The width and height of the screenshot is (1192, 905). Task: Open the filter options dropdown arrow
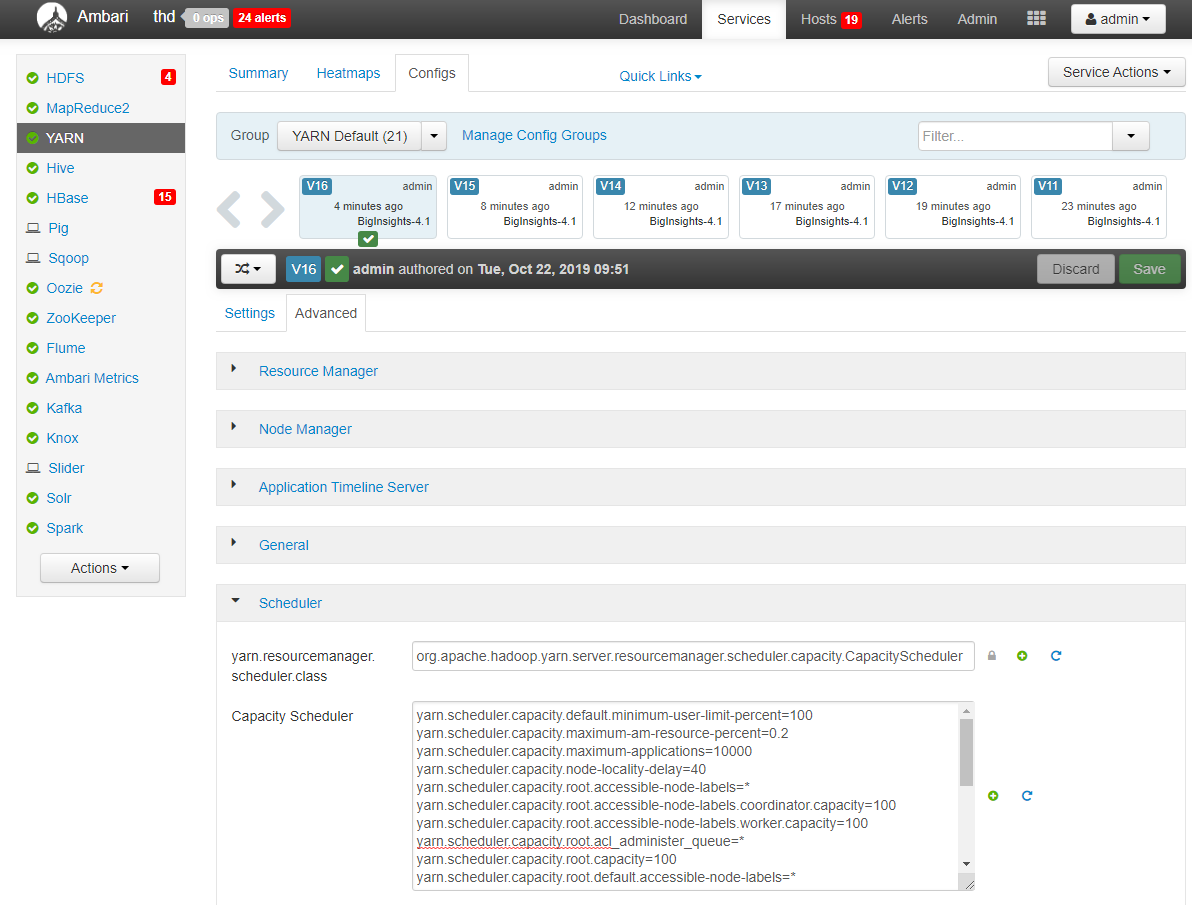tap(1131, 136)
